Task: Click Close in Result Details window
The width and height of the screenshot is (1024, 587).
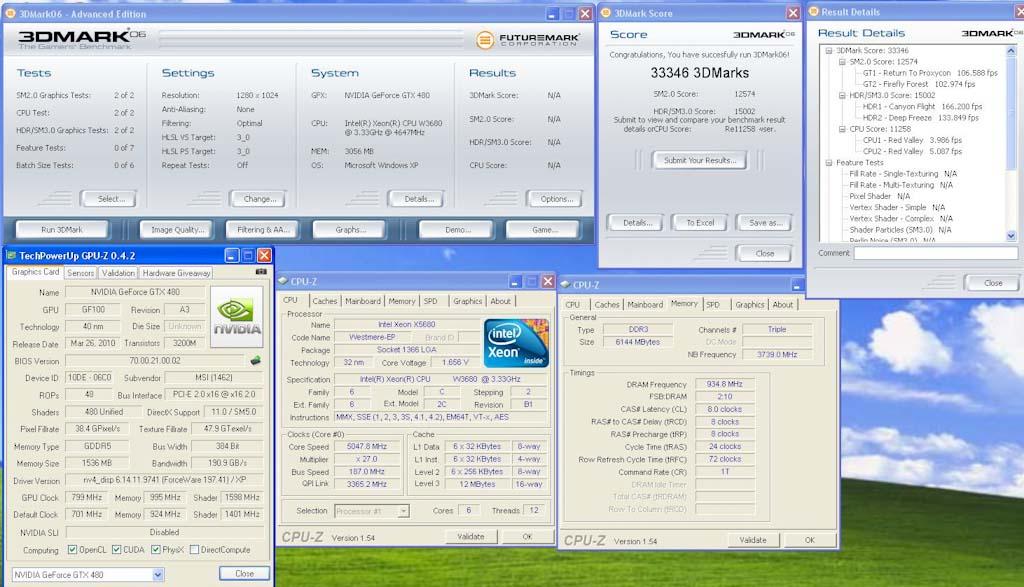Action: [993, 283]
